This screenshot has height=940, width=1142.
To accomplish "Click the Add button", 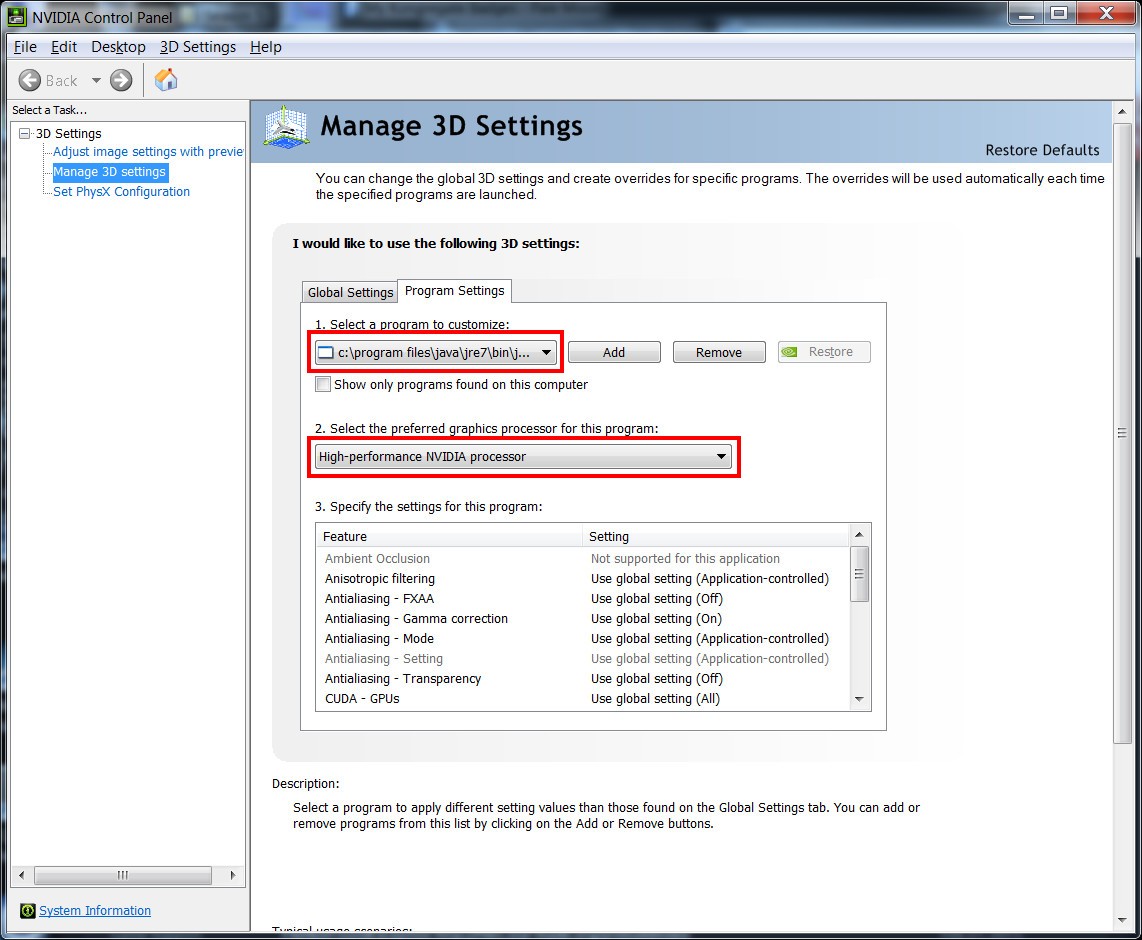I will coord(614,352).
